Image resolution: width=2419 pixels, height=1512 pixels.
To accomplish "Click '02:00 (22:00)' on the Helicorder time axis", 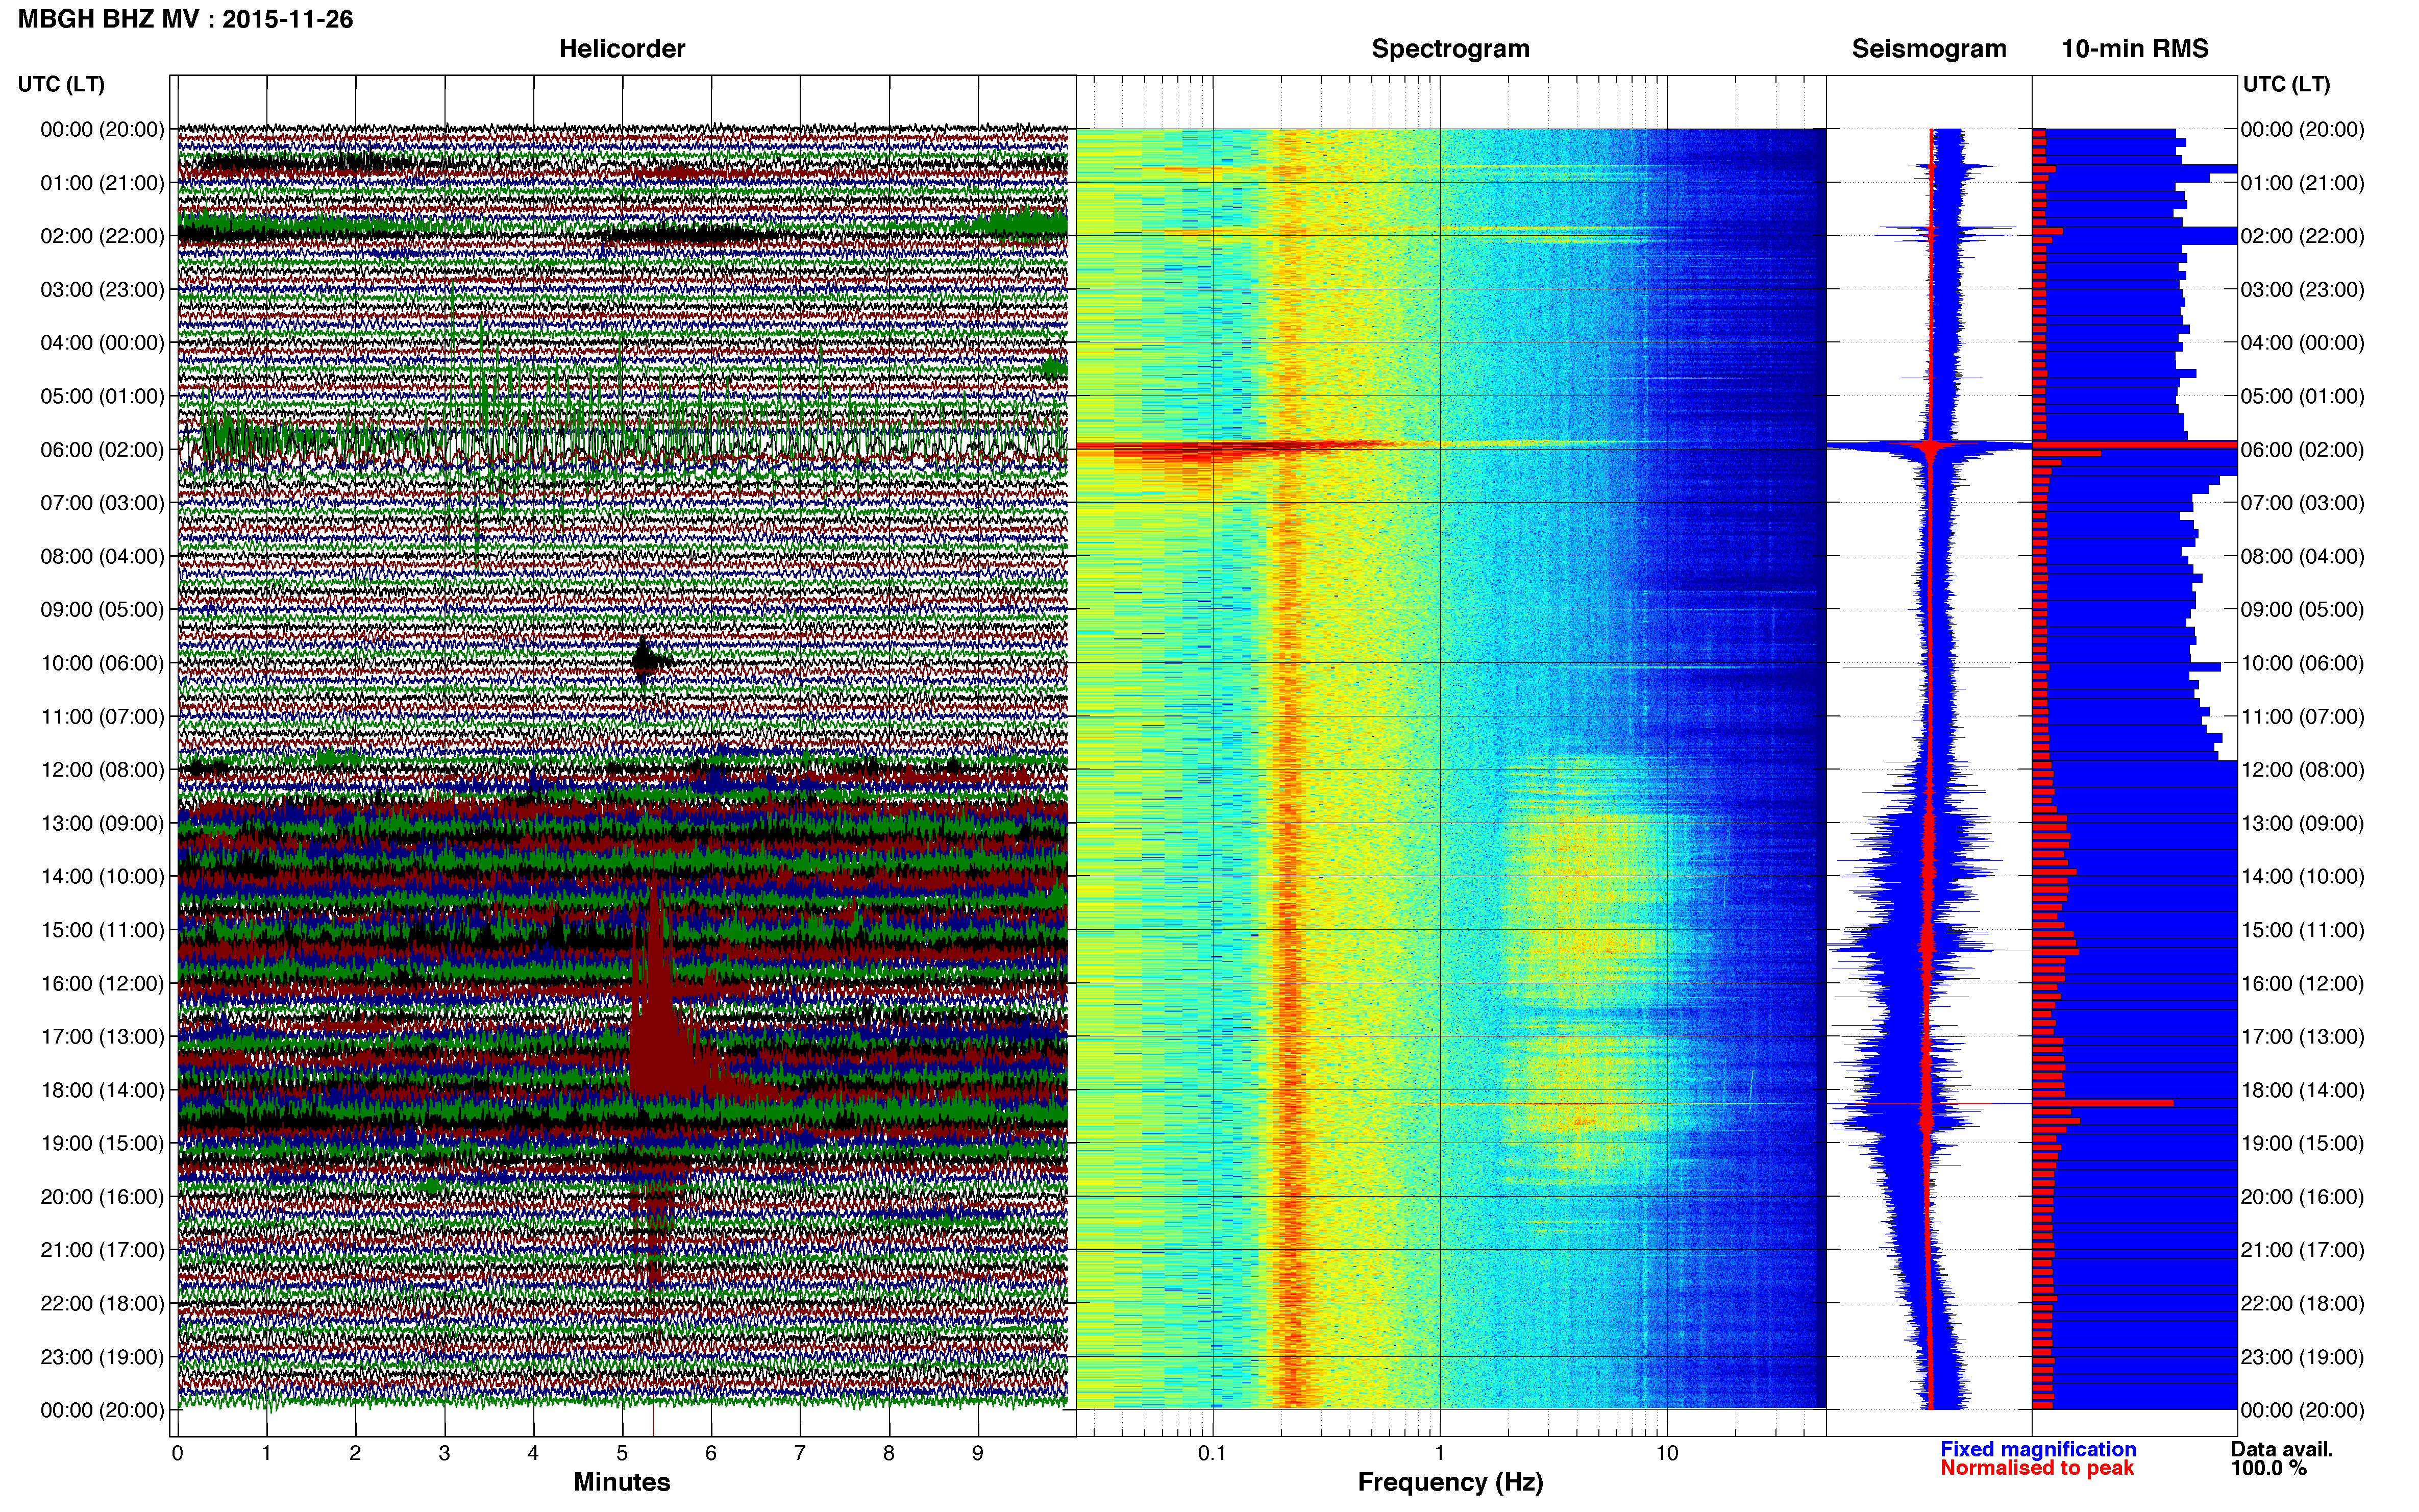I will (102, 236).
